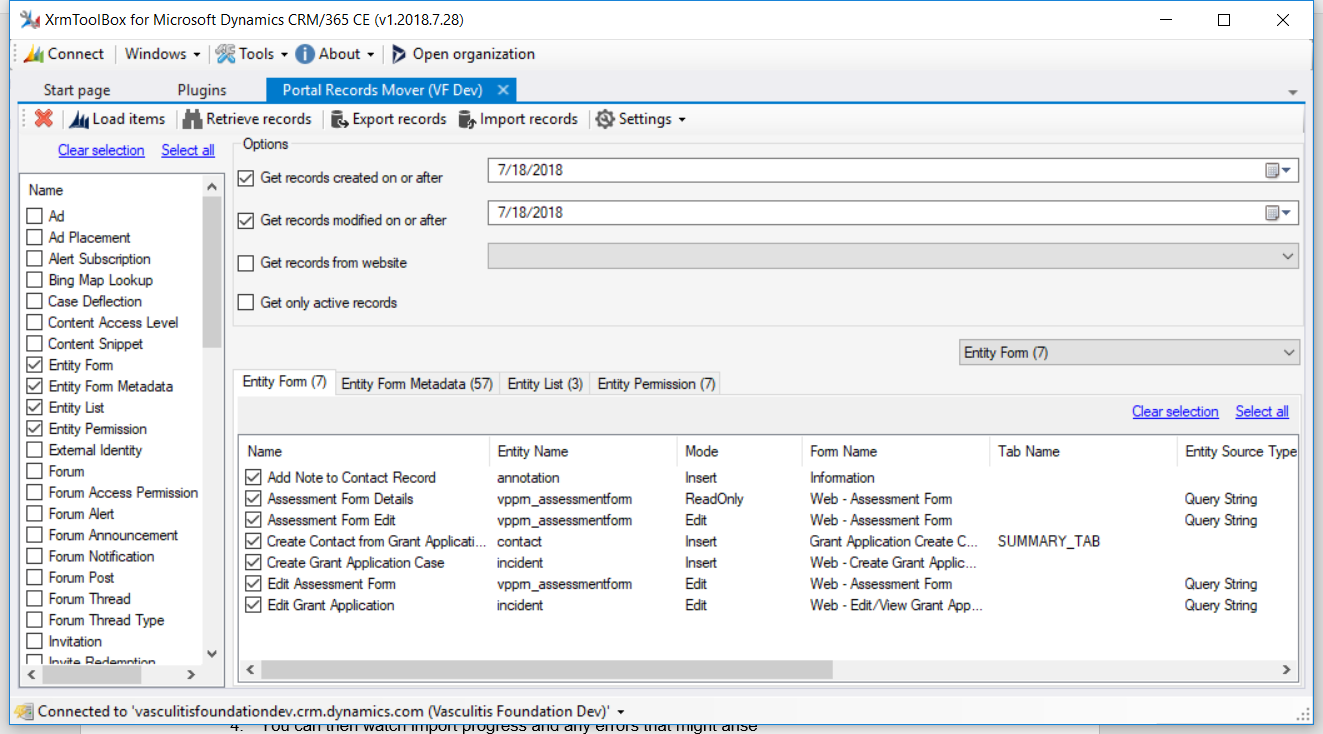Open the Entity List (3) tab
The width and height of the screenshot is (1323, 734).
(x=545, y=384)
